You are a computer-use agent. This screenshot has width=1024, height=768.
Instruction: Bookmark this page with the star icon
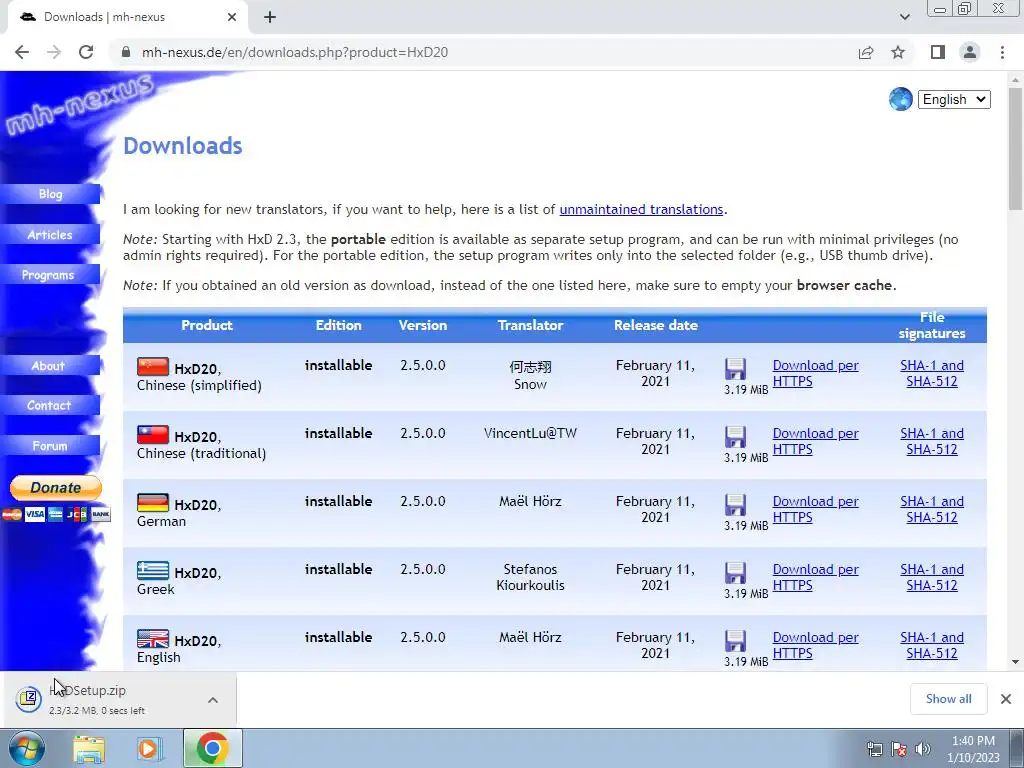(x=898, y=52)
